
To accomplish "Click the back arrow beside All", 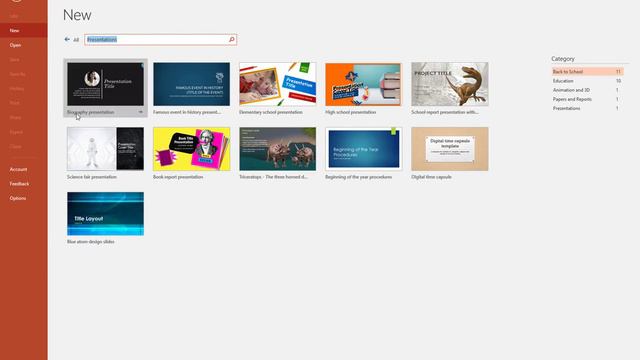I will (x=67, y=40).
